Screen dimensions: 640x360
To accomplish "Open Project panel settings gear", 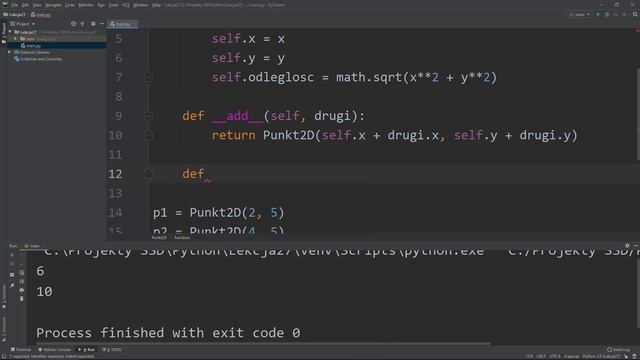I will click(x=93, y=24).
